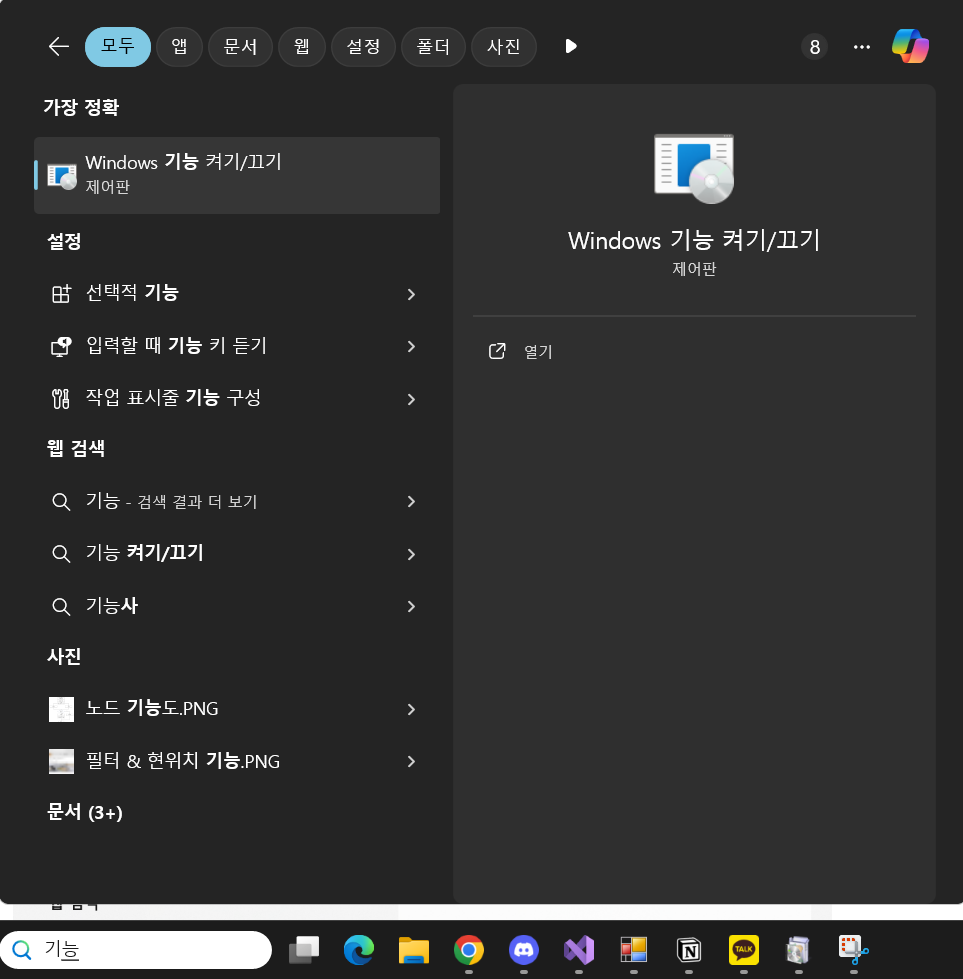Click 열기 to open Windows features
The height and width of the screenshot is (979, 963).
click(538, 352)
